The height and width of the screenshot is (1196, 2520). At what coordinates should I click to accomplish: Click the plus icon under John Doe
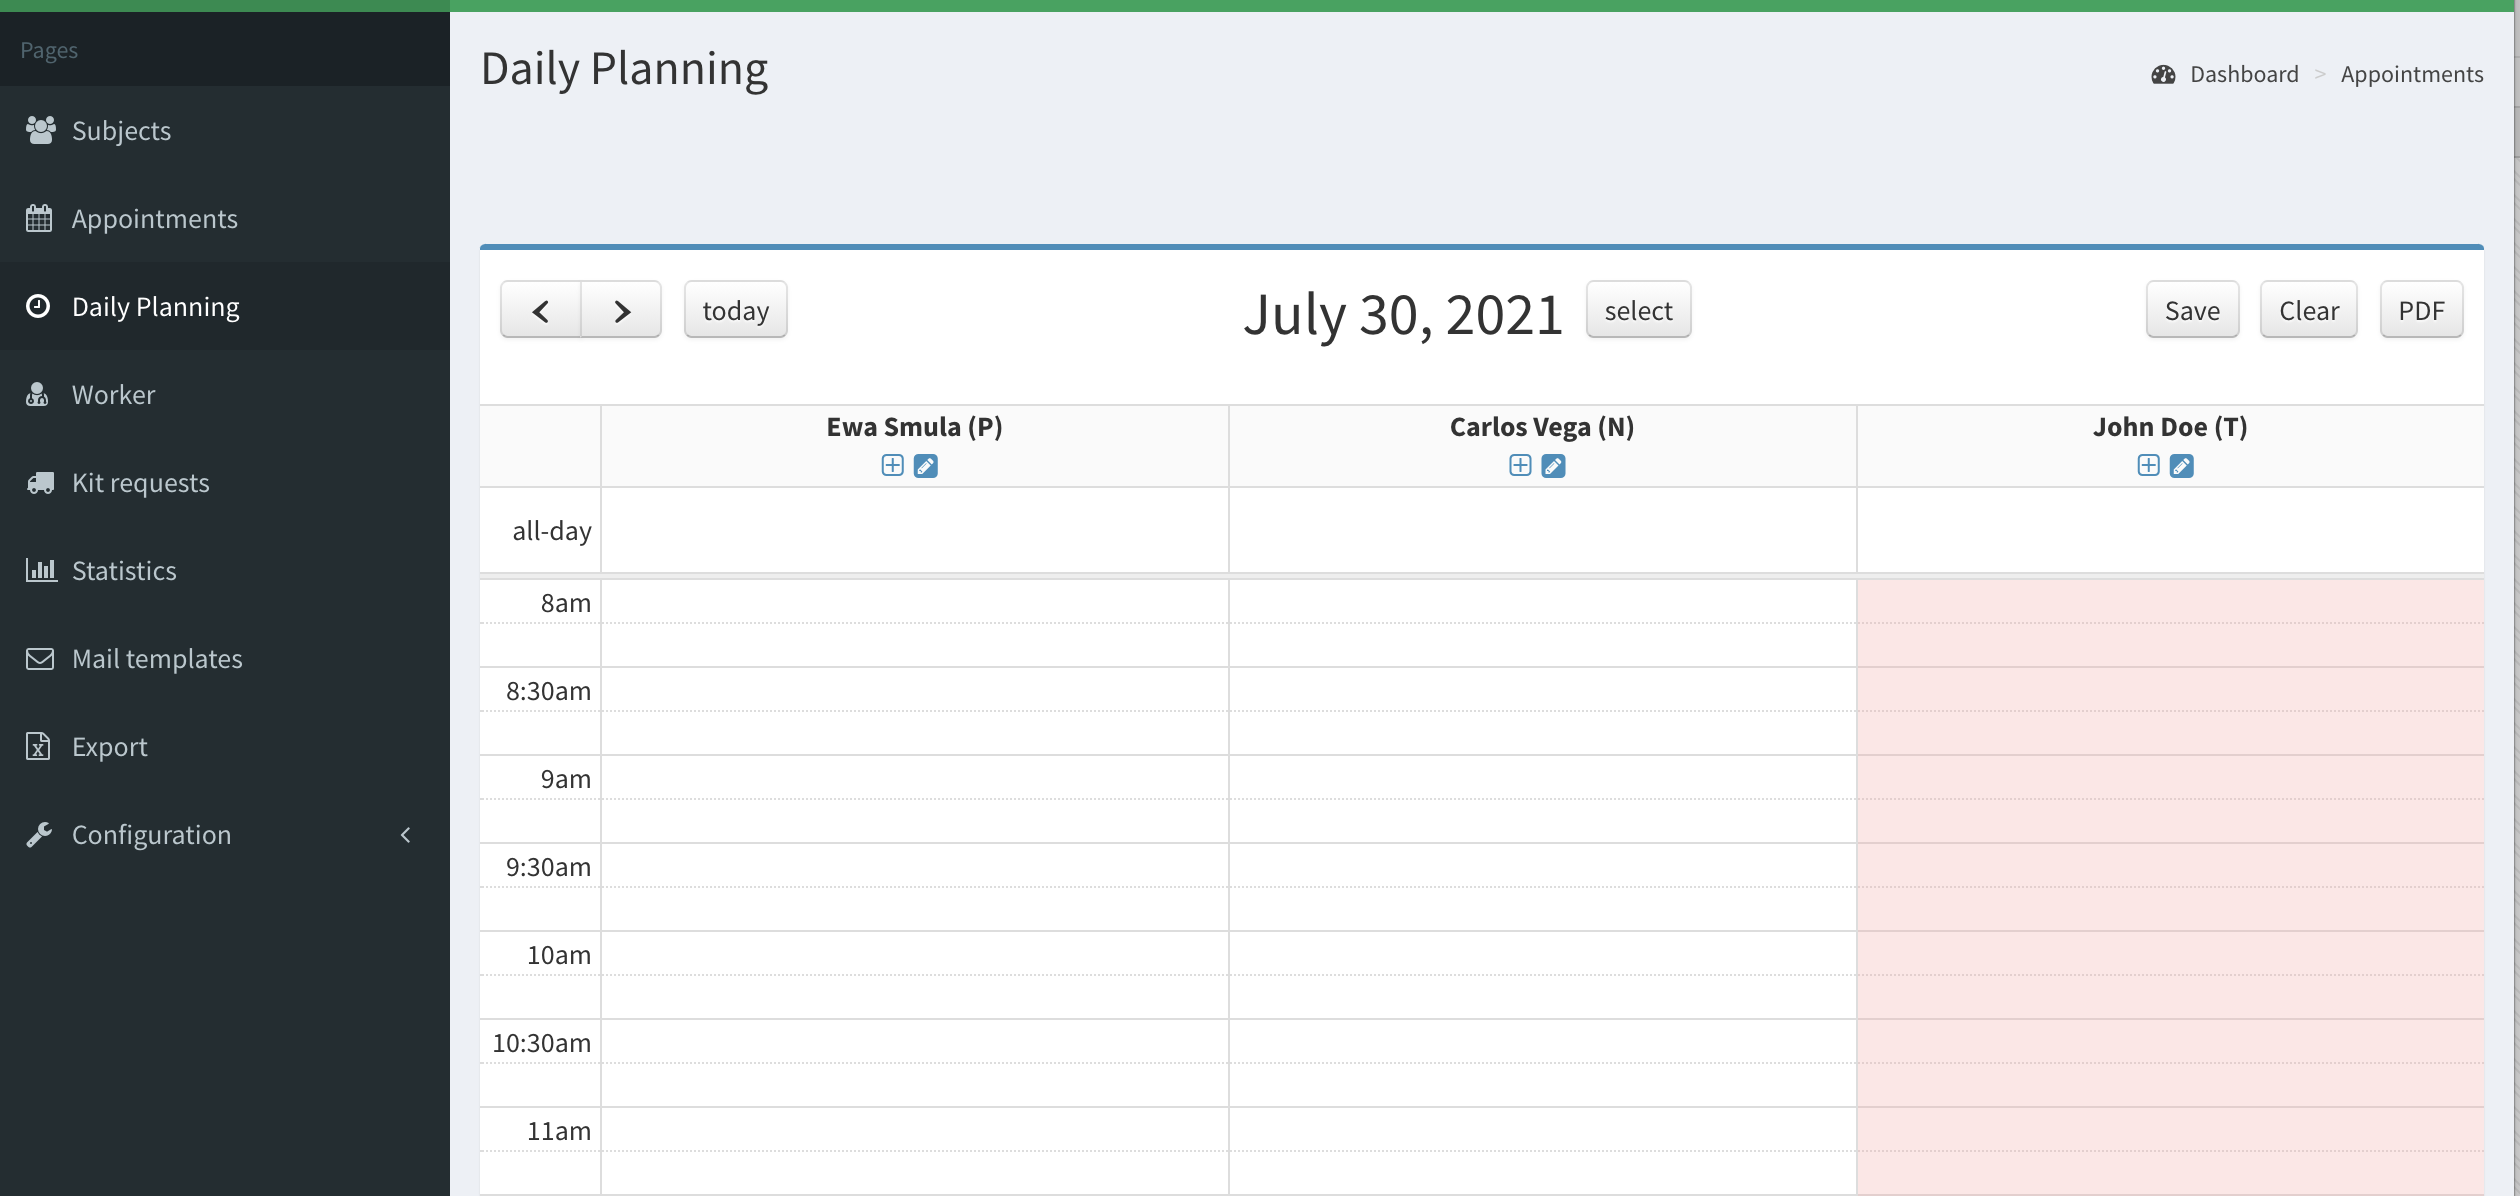coord(2148,465)
